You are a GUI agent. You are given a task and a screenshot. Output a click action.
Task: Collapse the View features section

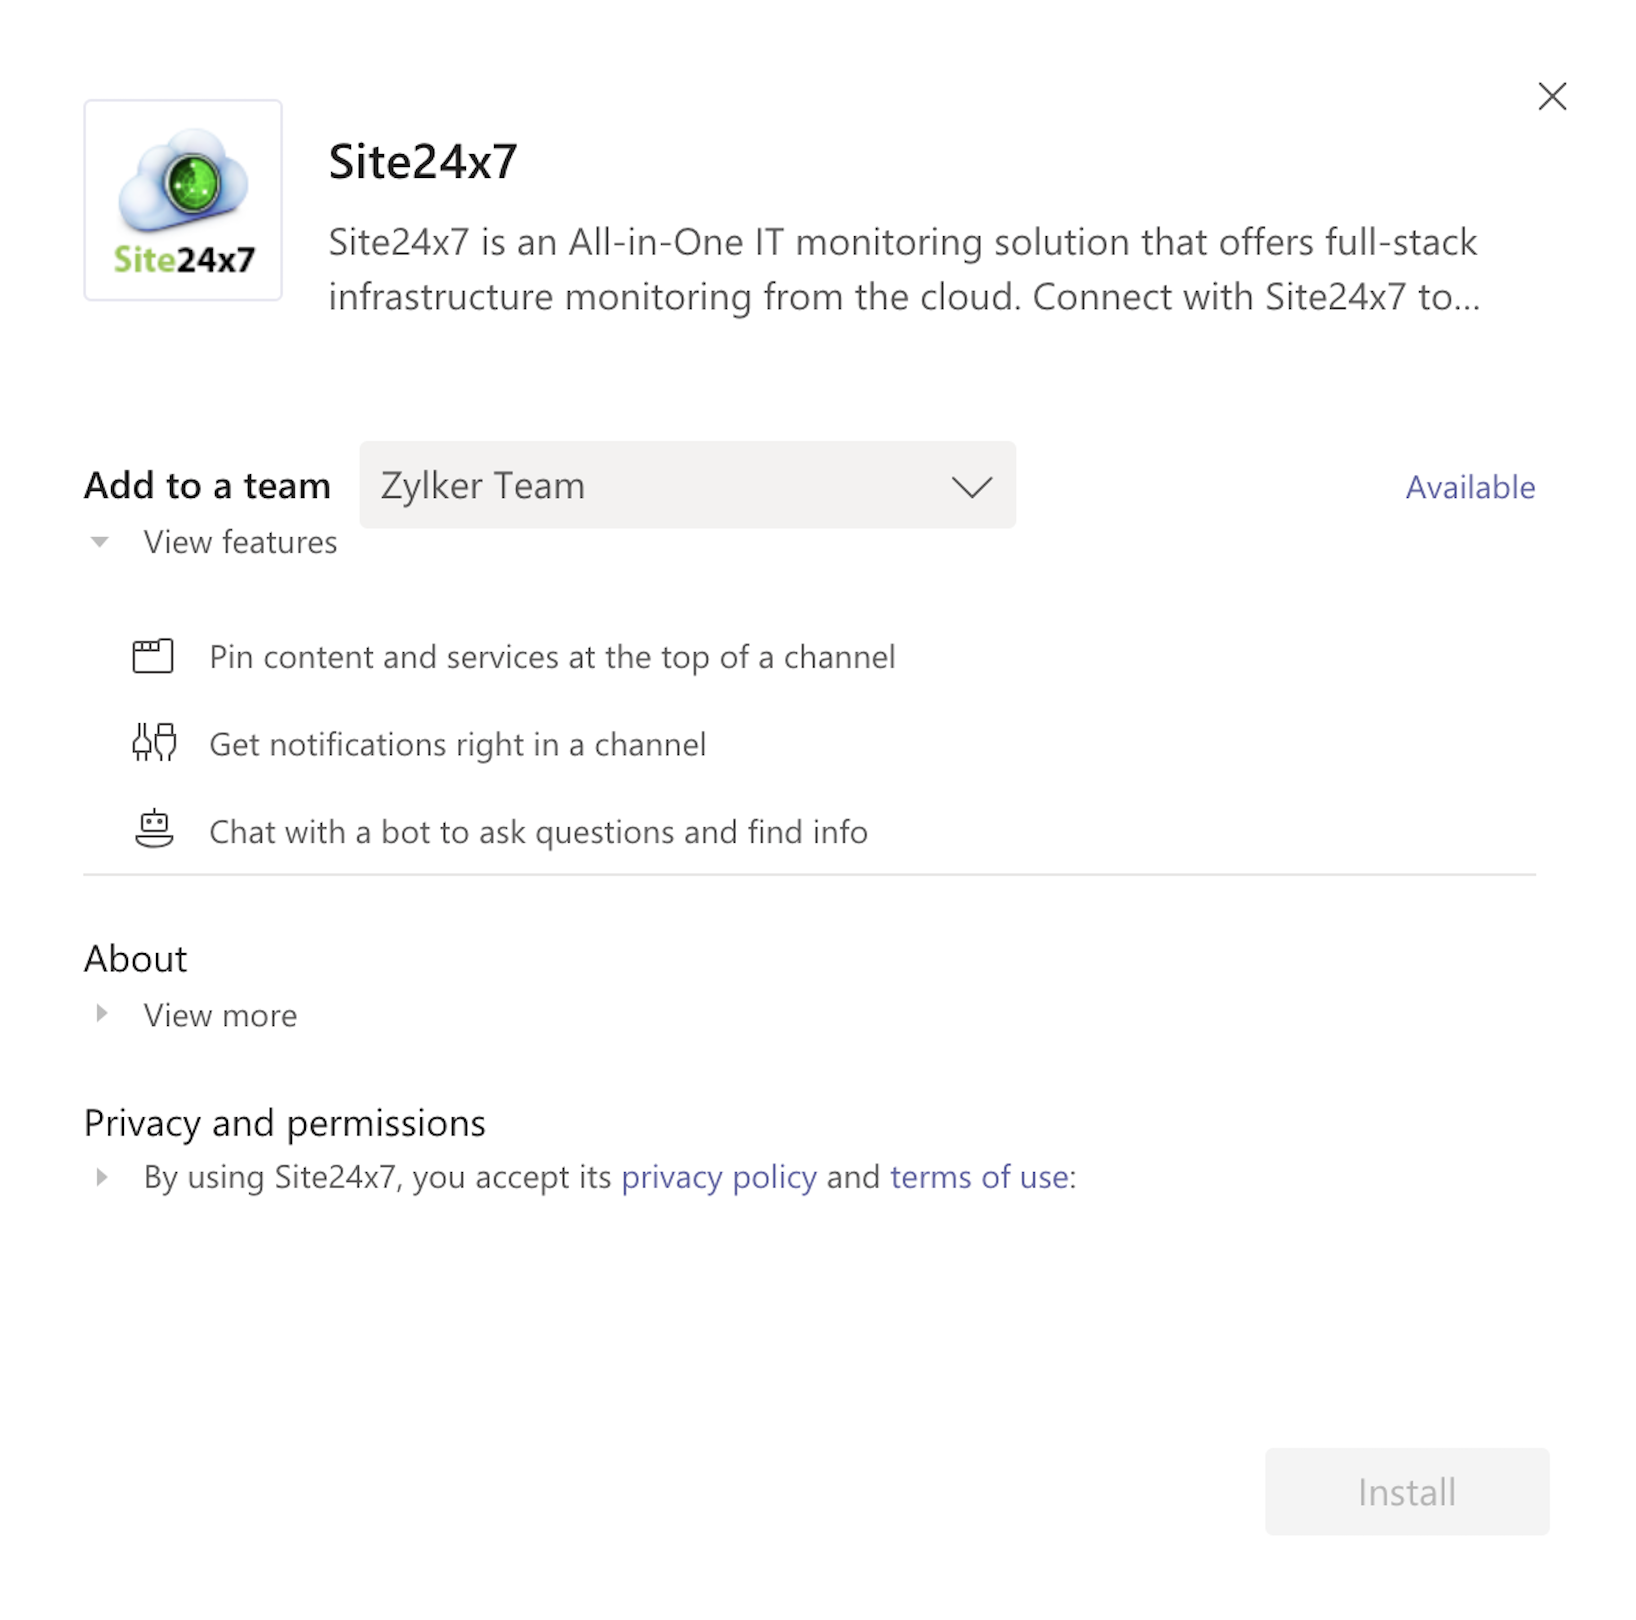pos(100,542)
